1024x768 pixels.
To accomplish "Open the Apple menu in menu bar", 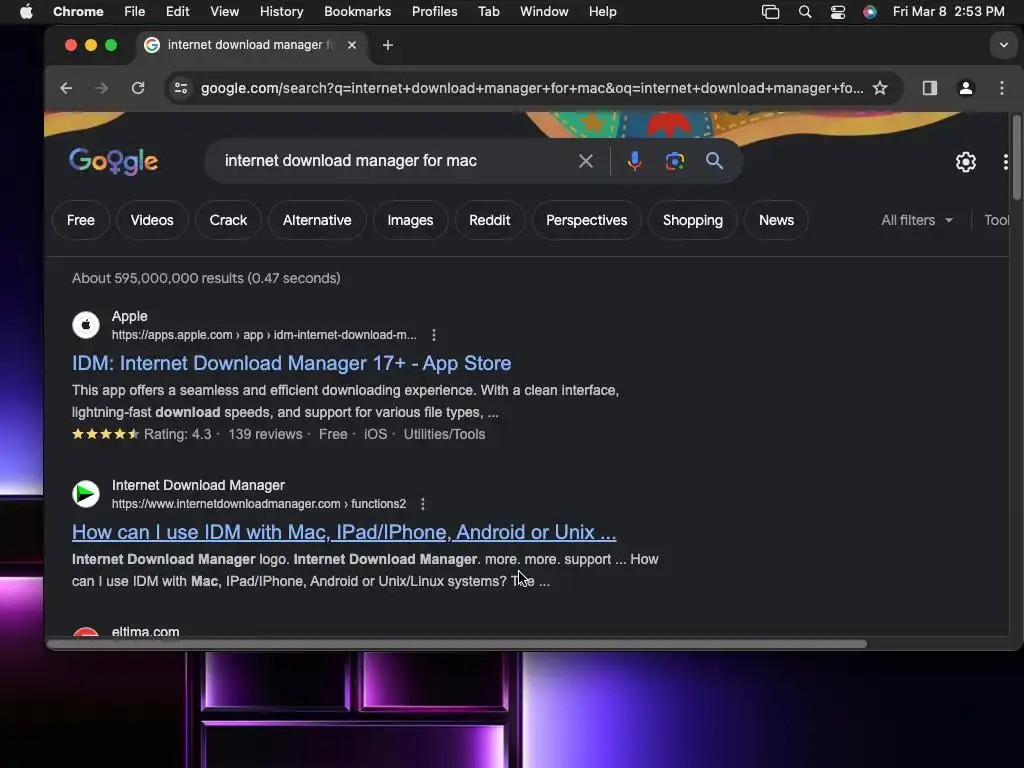I will [x=26, y=12].
